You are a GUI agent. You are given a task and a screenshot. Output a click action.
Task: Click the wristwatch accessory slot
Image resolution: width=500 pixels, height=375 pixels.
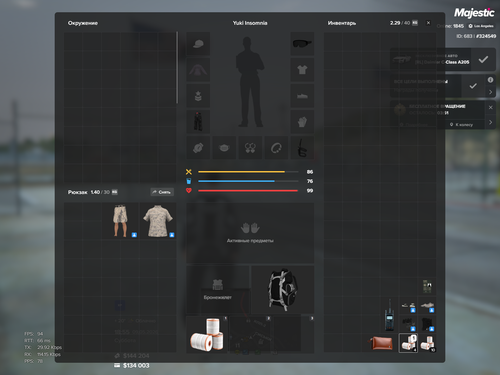[x=198, y=148]
